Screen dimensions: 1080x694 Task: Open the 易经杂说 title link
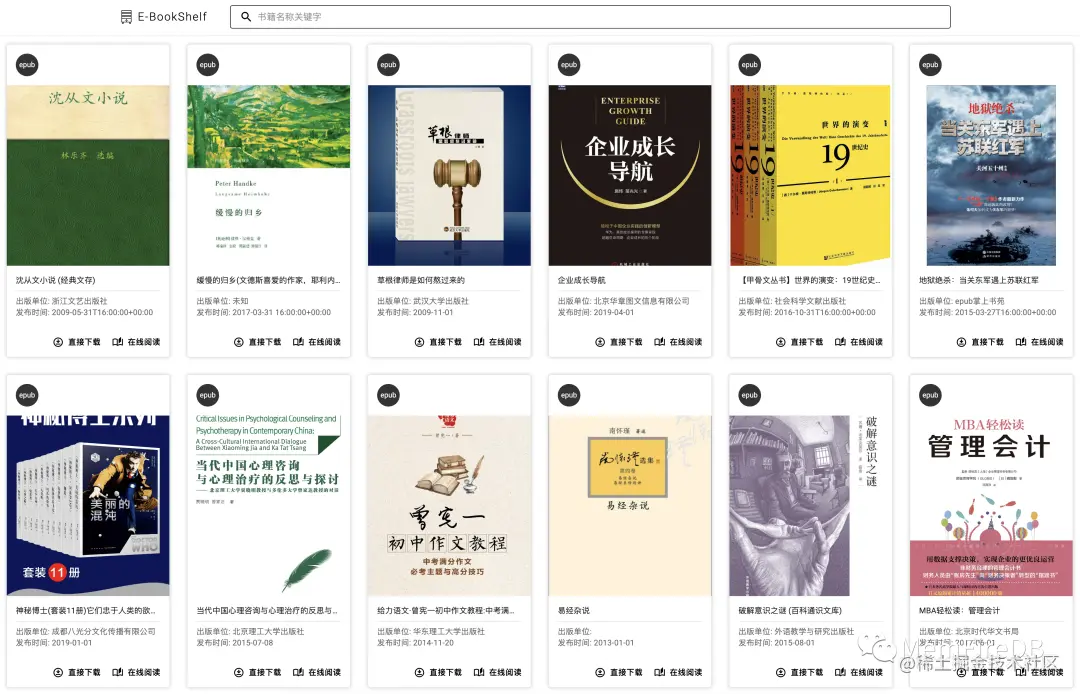click(x=574, y=611)
